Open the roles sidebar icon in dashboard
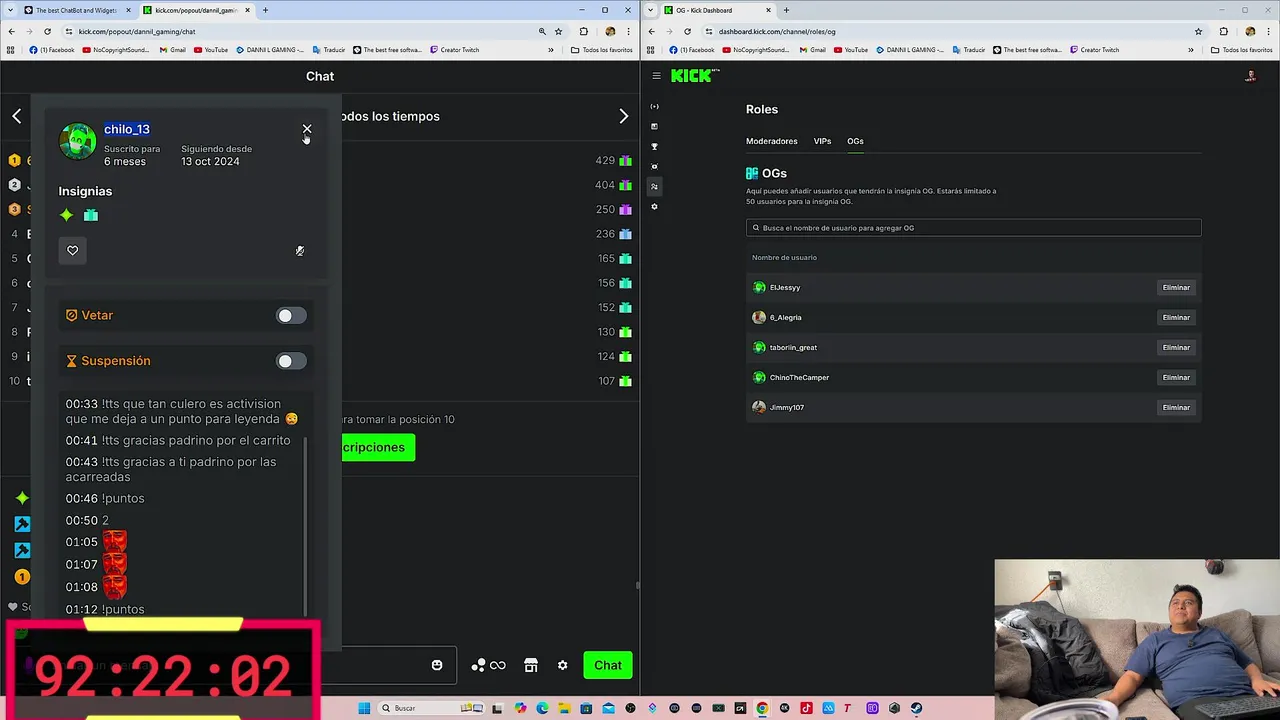 [x=654, y=187]
